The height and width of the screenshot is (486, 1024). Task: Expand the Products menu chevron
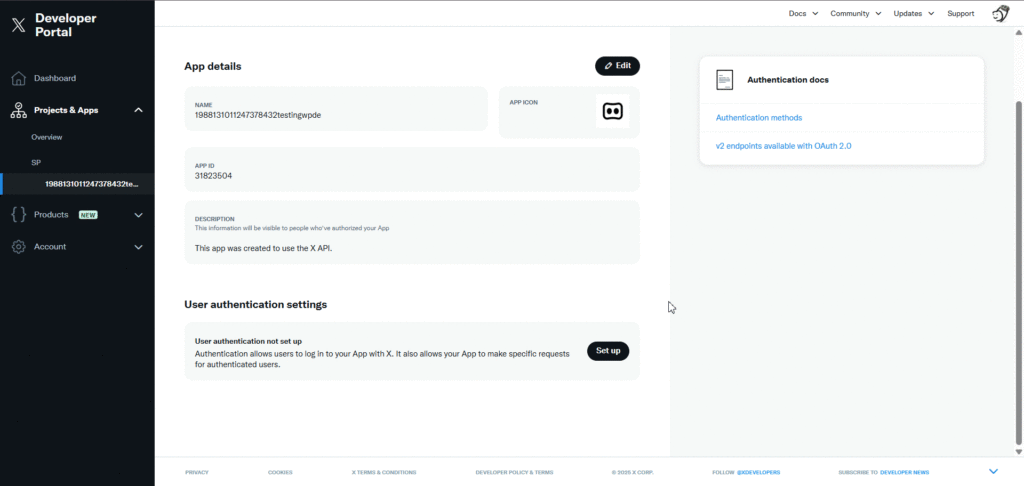point(138,215)
